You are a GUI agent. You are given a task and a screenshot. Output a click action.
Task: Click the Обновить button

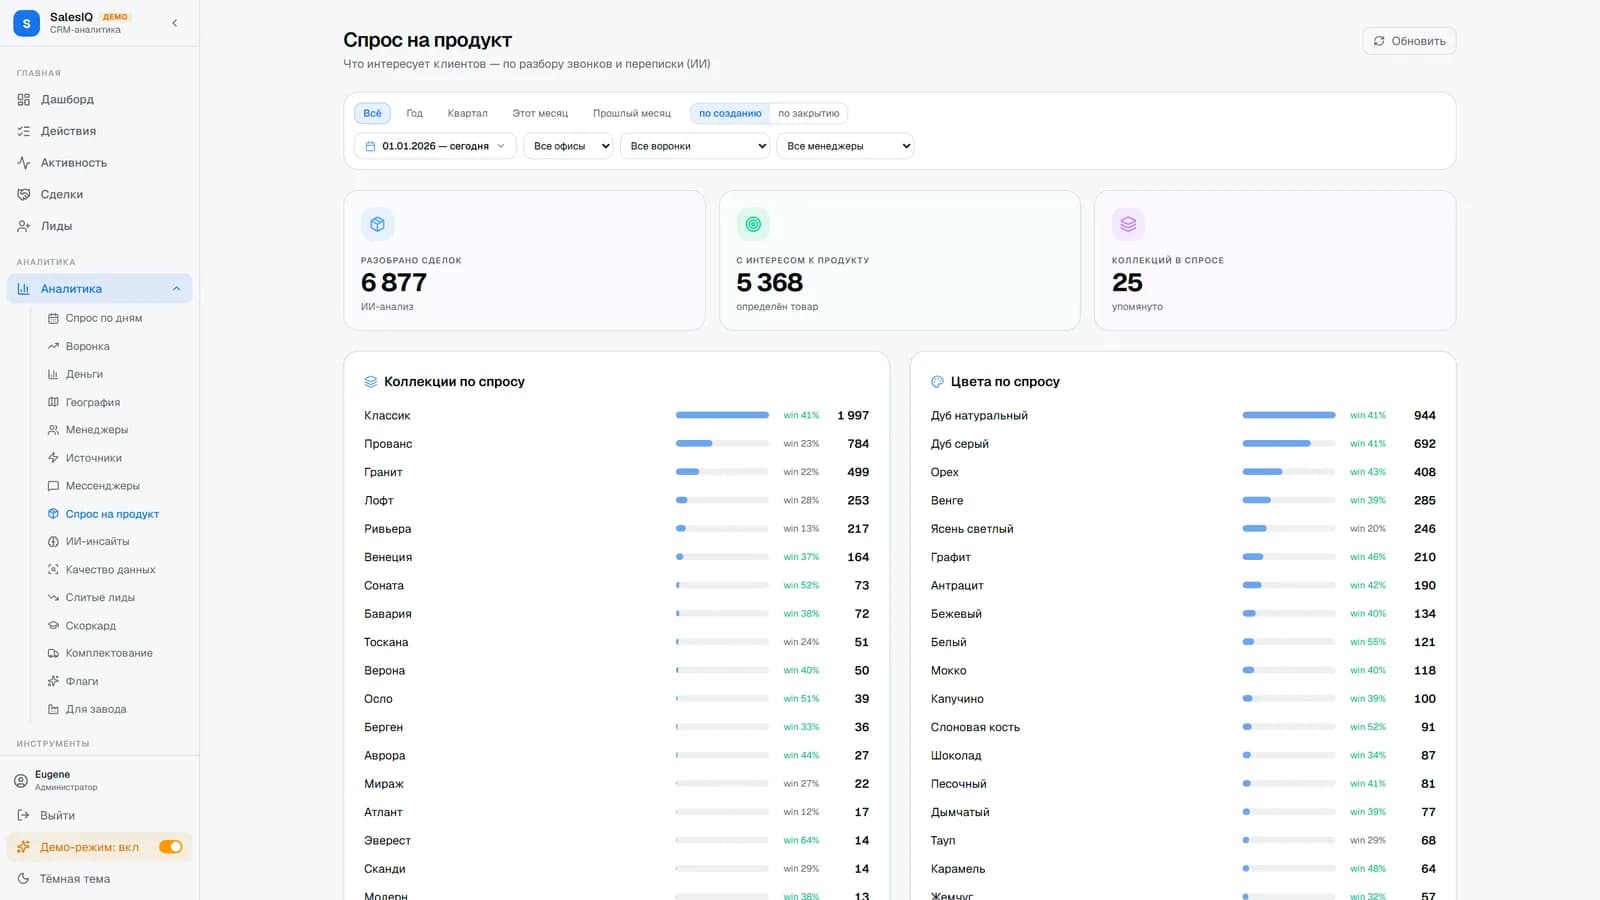pos(1409,41)
